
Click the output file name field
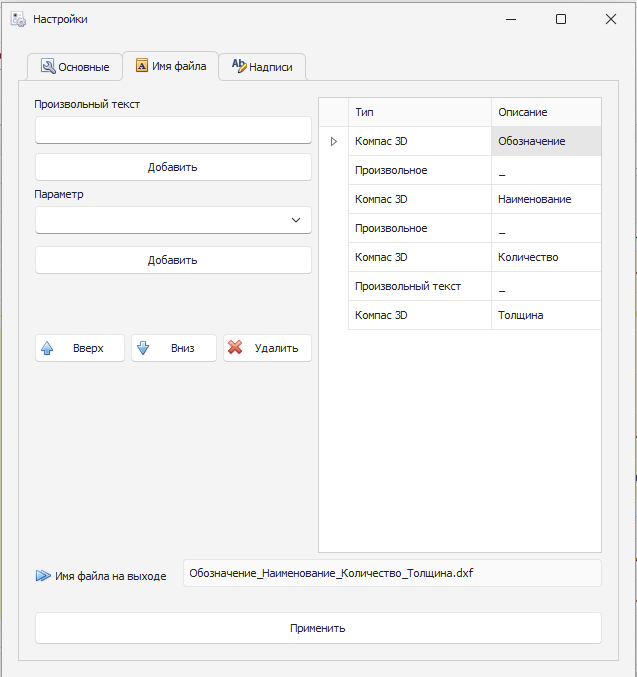[x=392, y=573]
